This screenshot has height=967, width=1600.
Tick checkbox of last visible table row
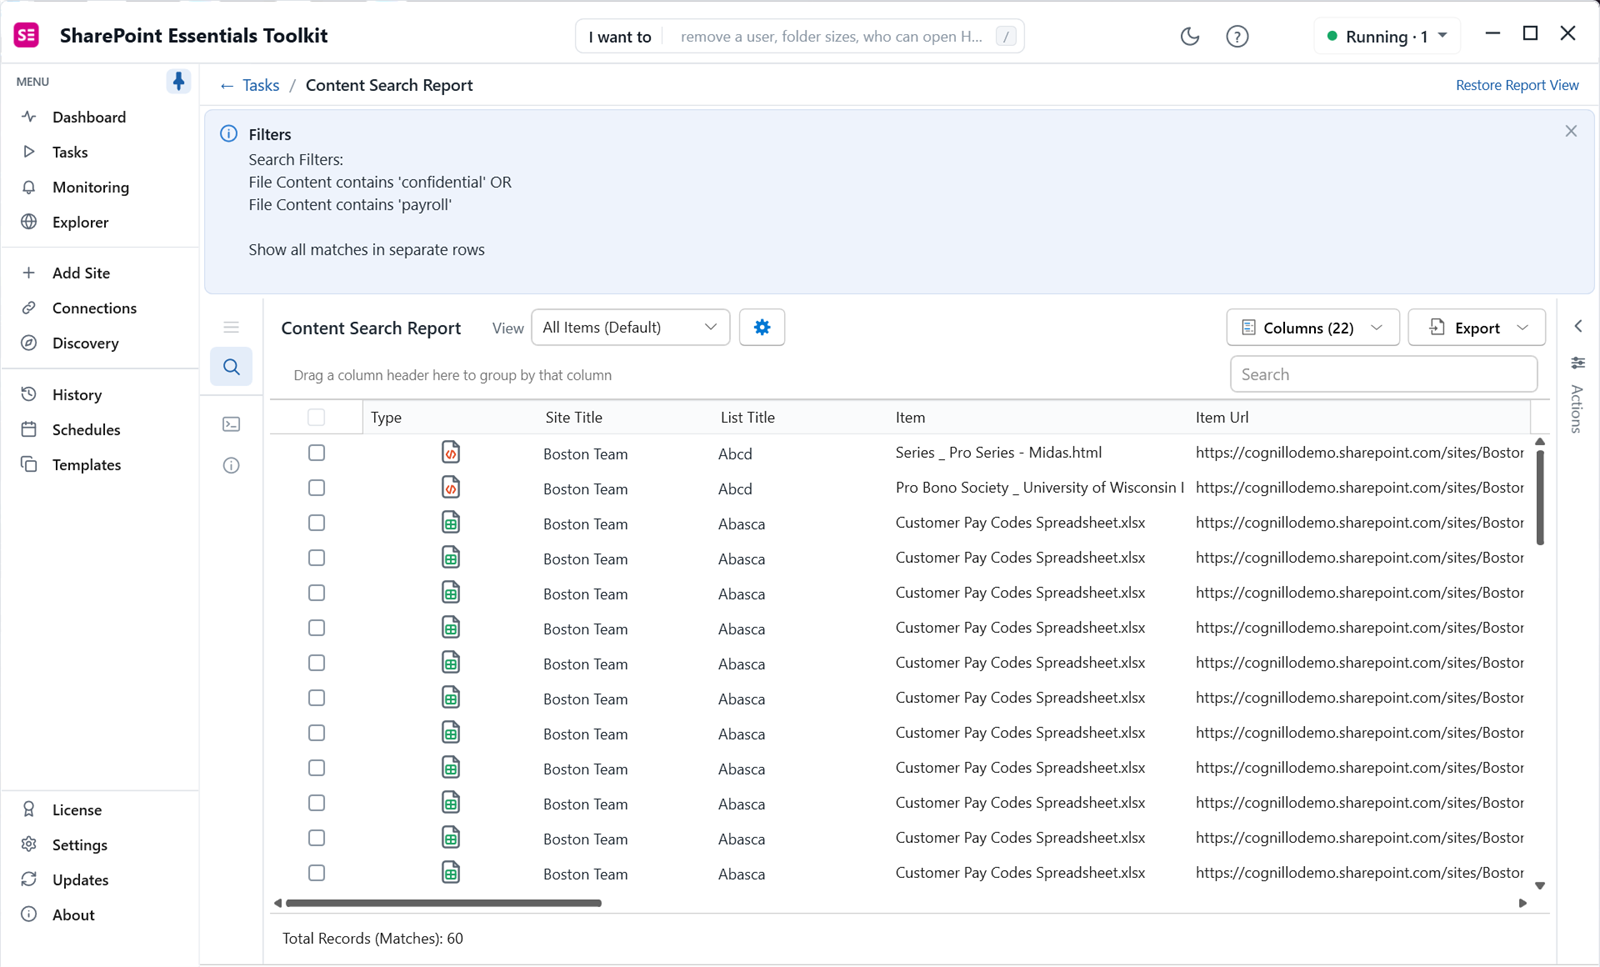(316, 873)
